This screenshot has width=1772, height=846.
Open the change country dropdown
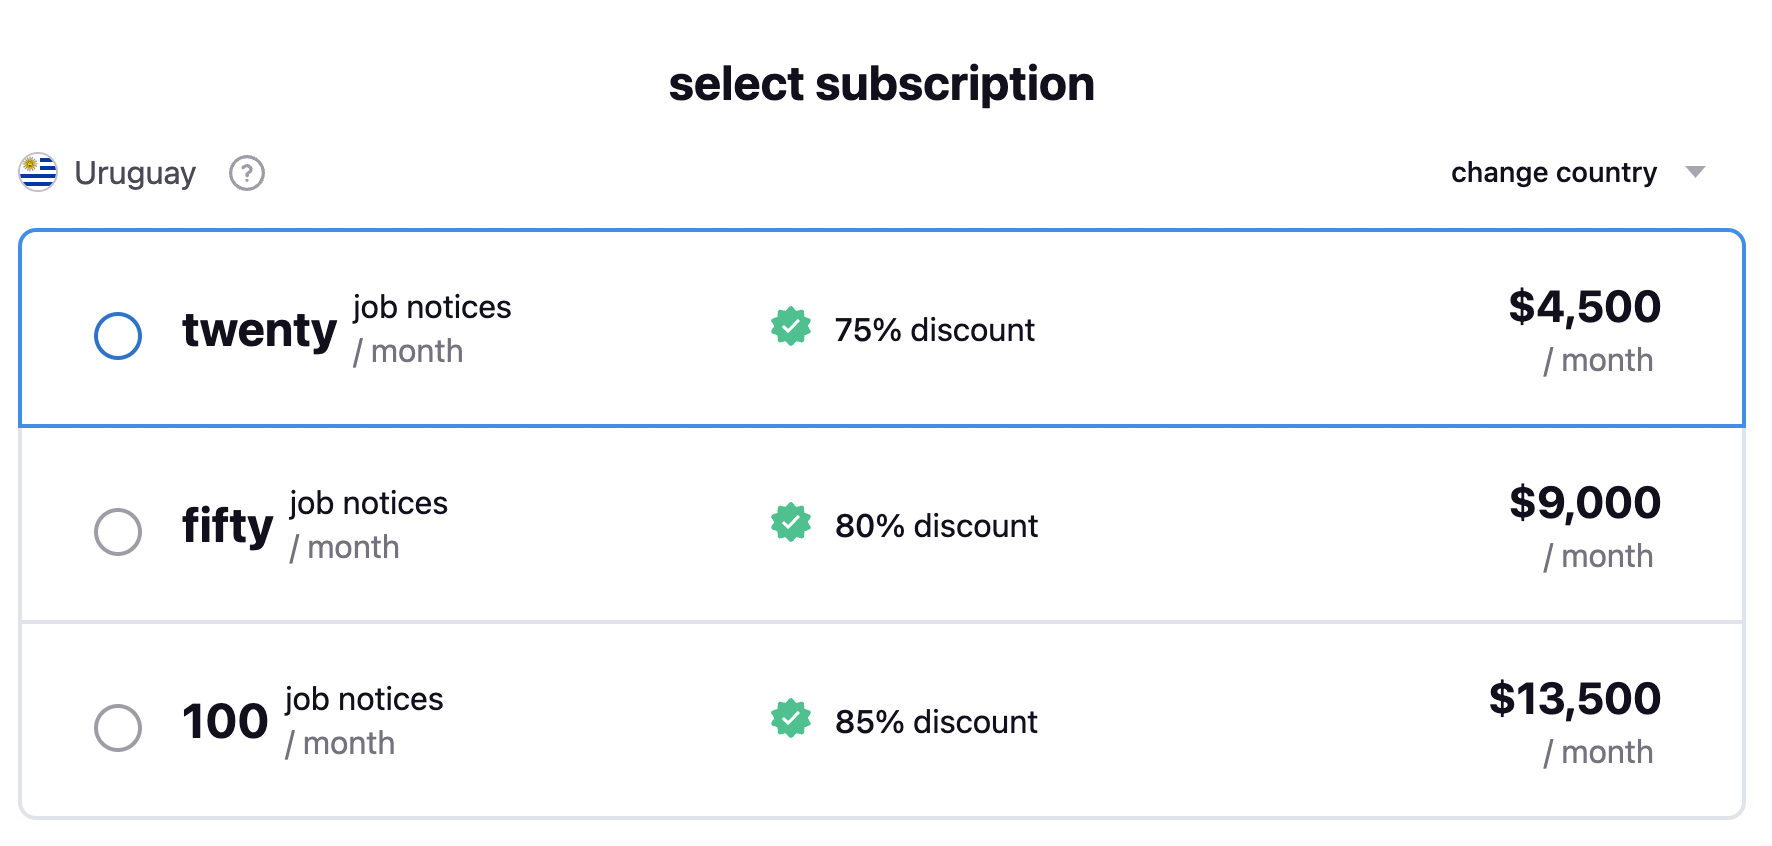pos(1554,172)
